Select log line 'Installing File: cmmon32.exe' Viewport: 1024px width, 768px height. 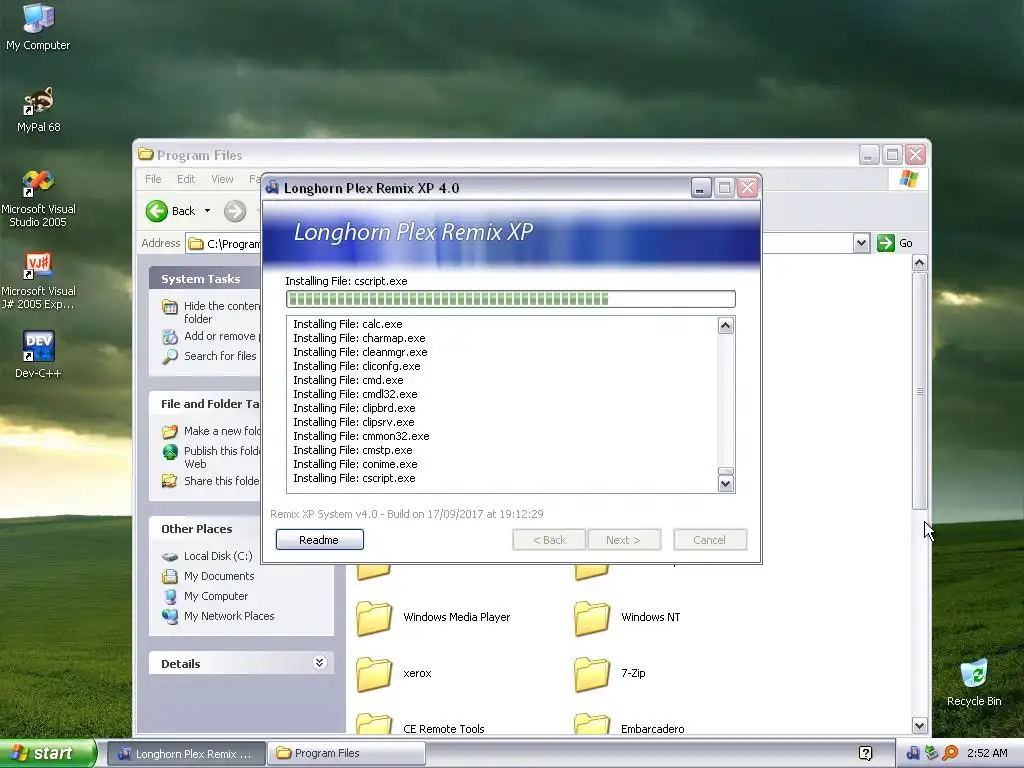pos(361,436)
